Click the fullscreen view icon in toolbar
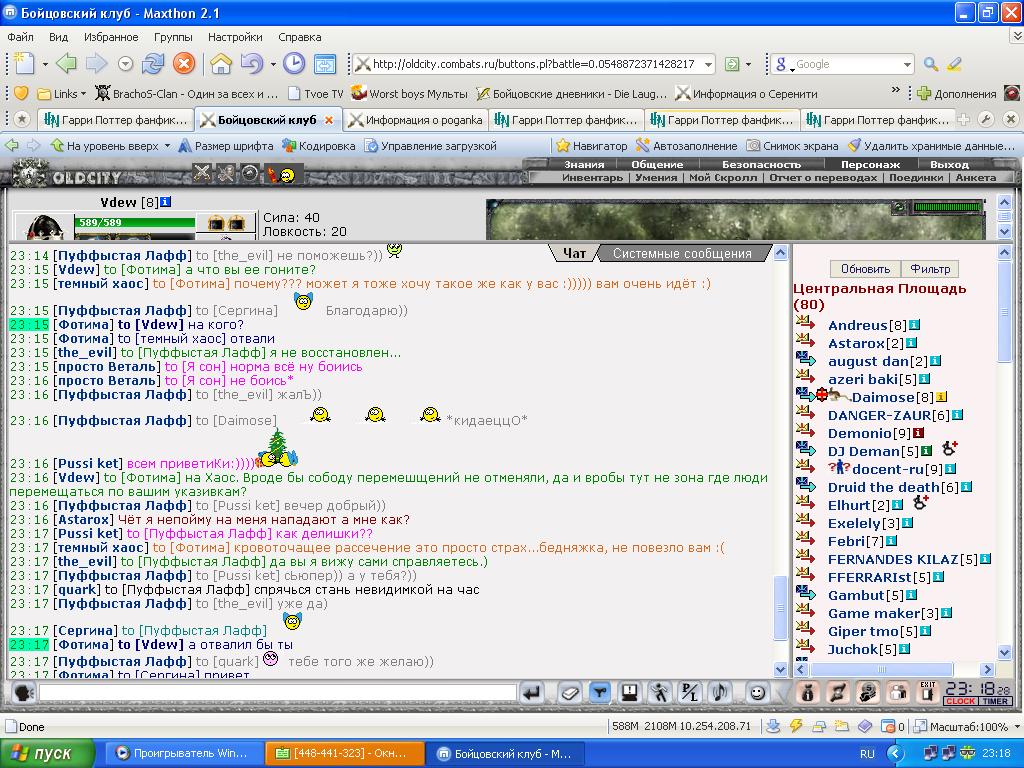1024x768 pixels. [325, 63]
